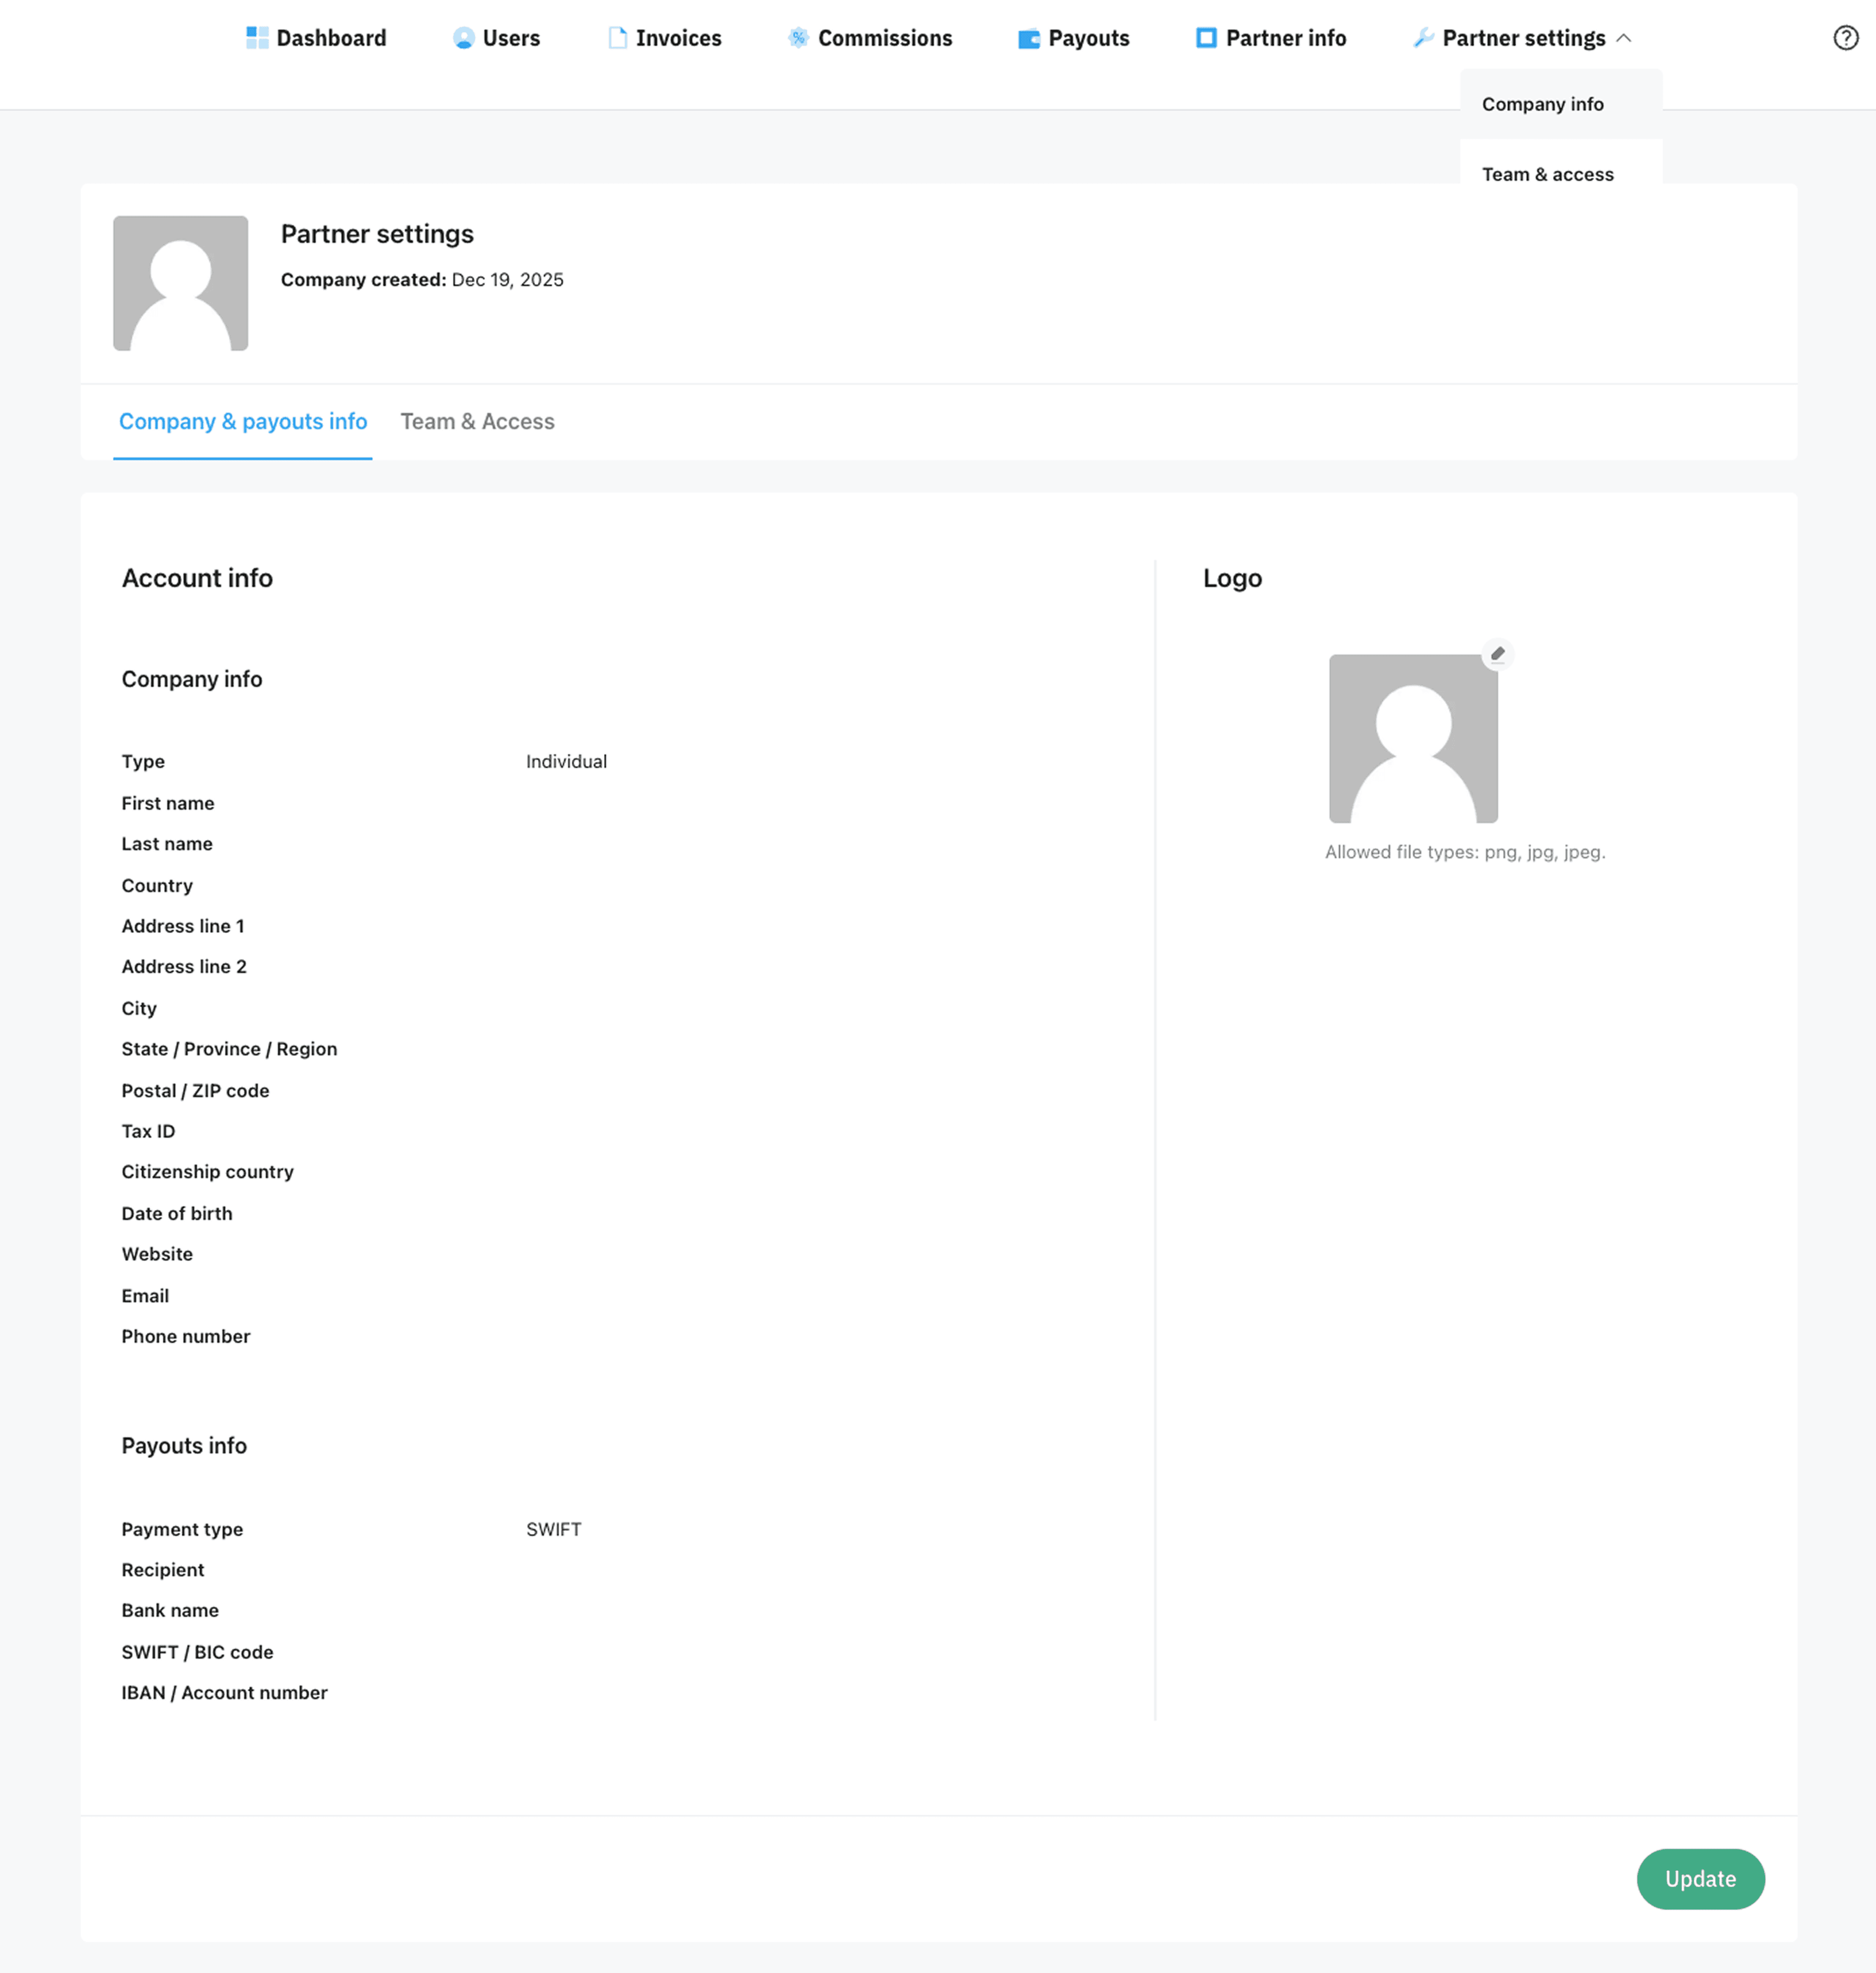1876x1973 pixels.
Task: Open the help question mark icon
Action: click(1845, 38)
